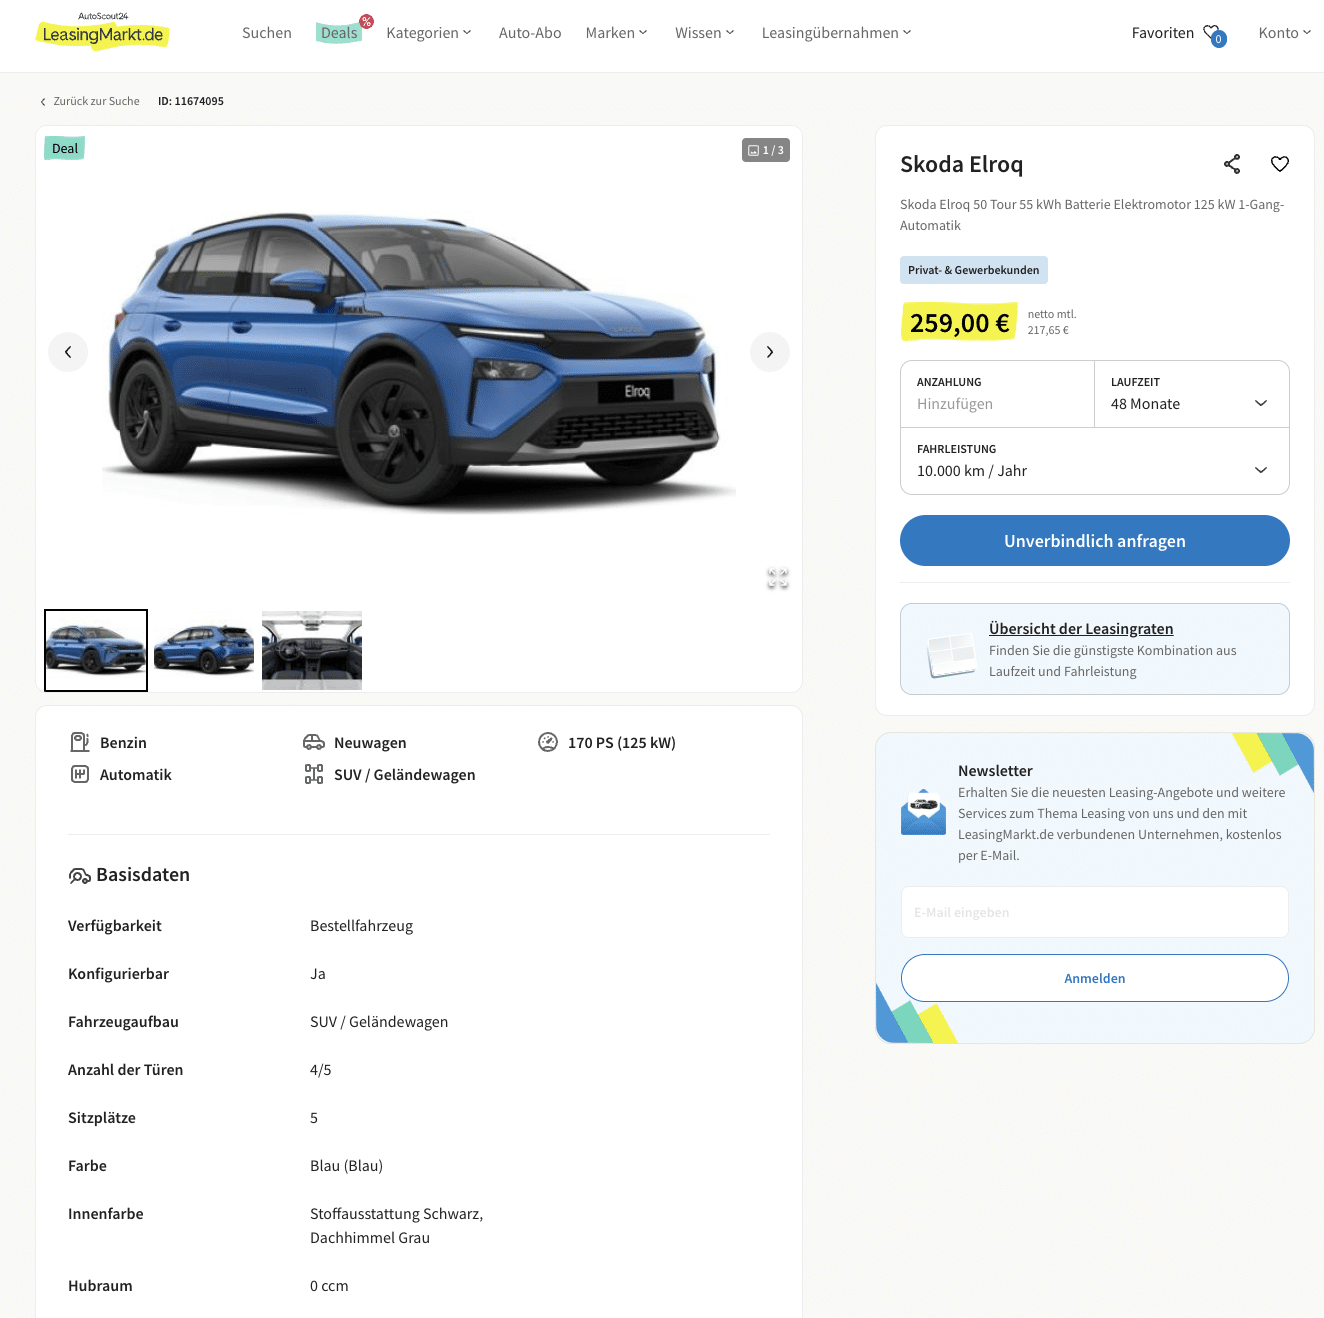
Task: Go to Auto-Abo page
Action: [x=530, y=33]
